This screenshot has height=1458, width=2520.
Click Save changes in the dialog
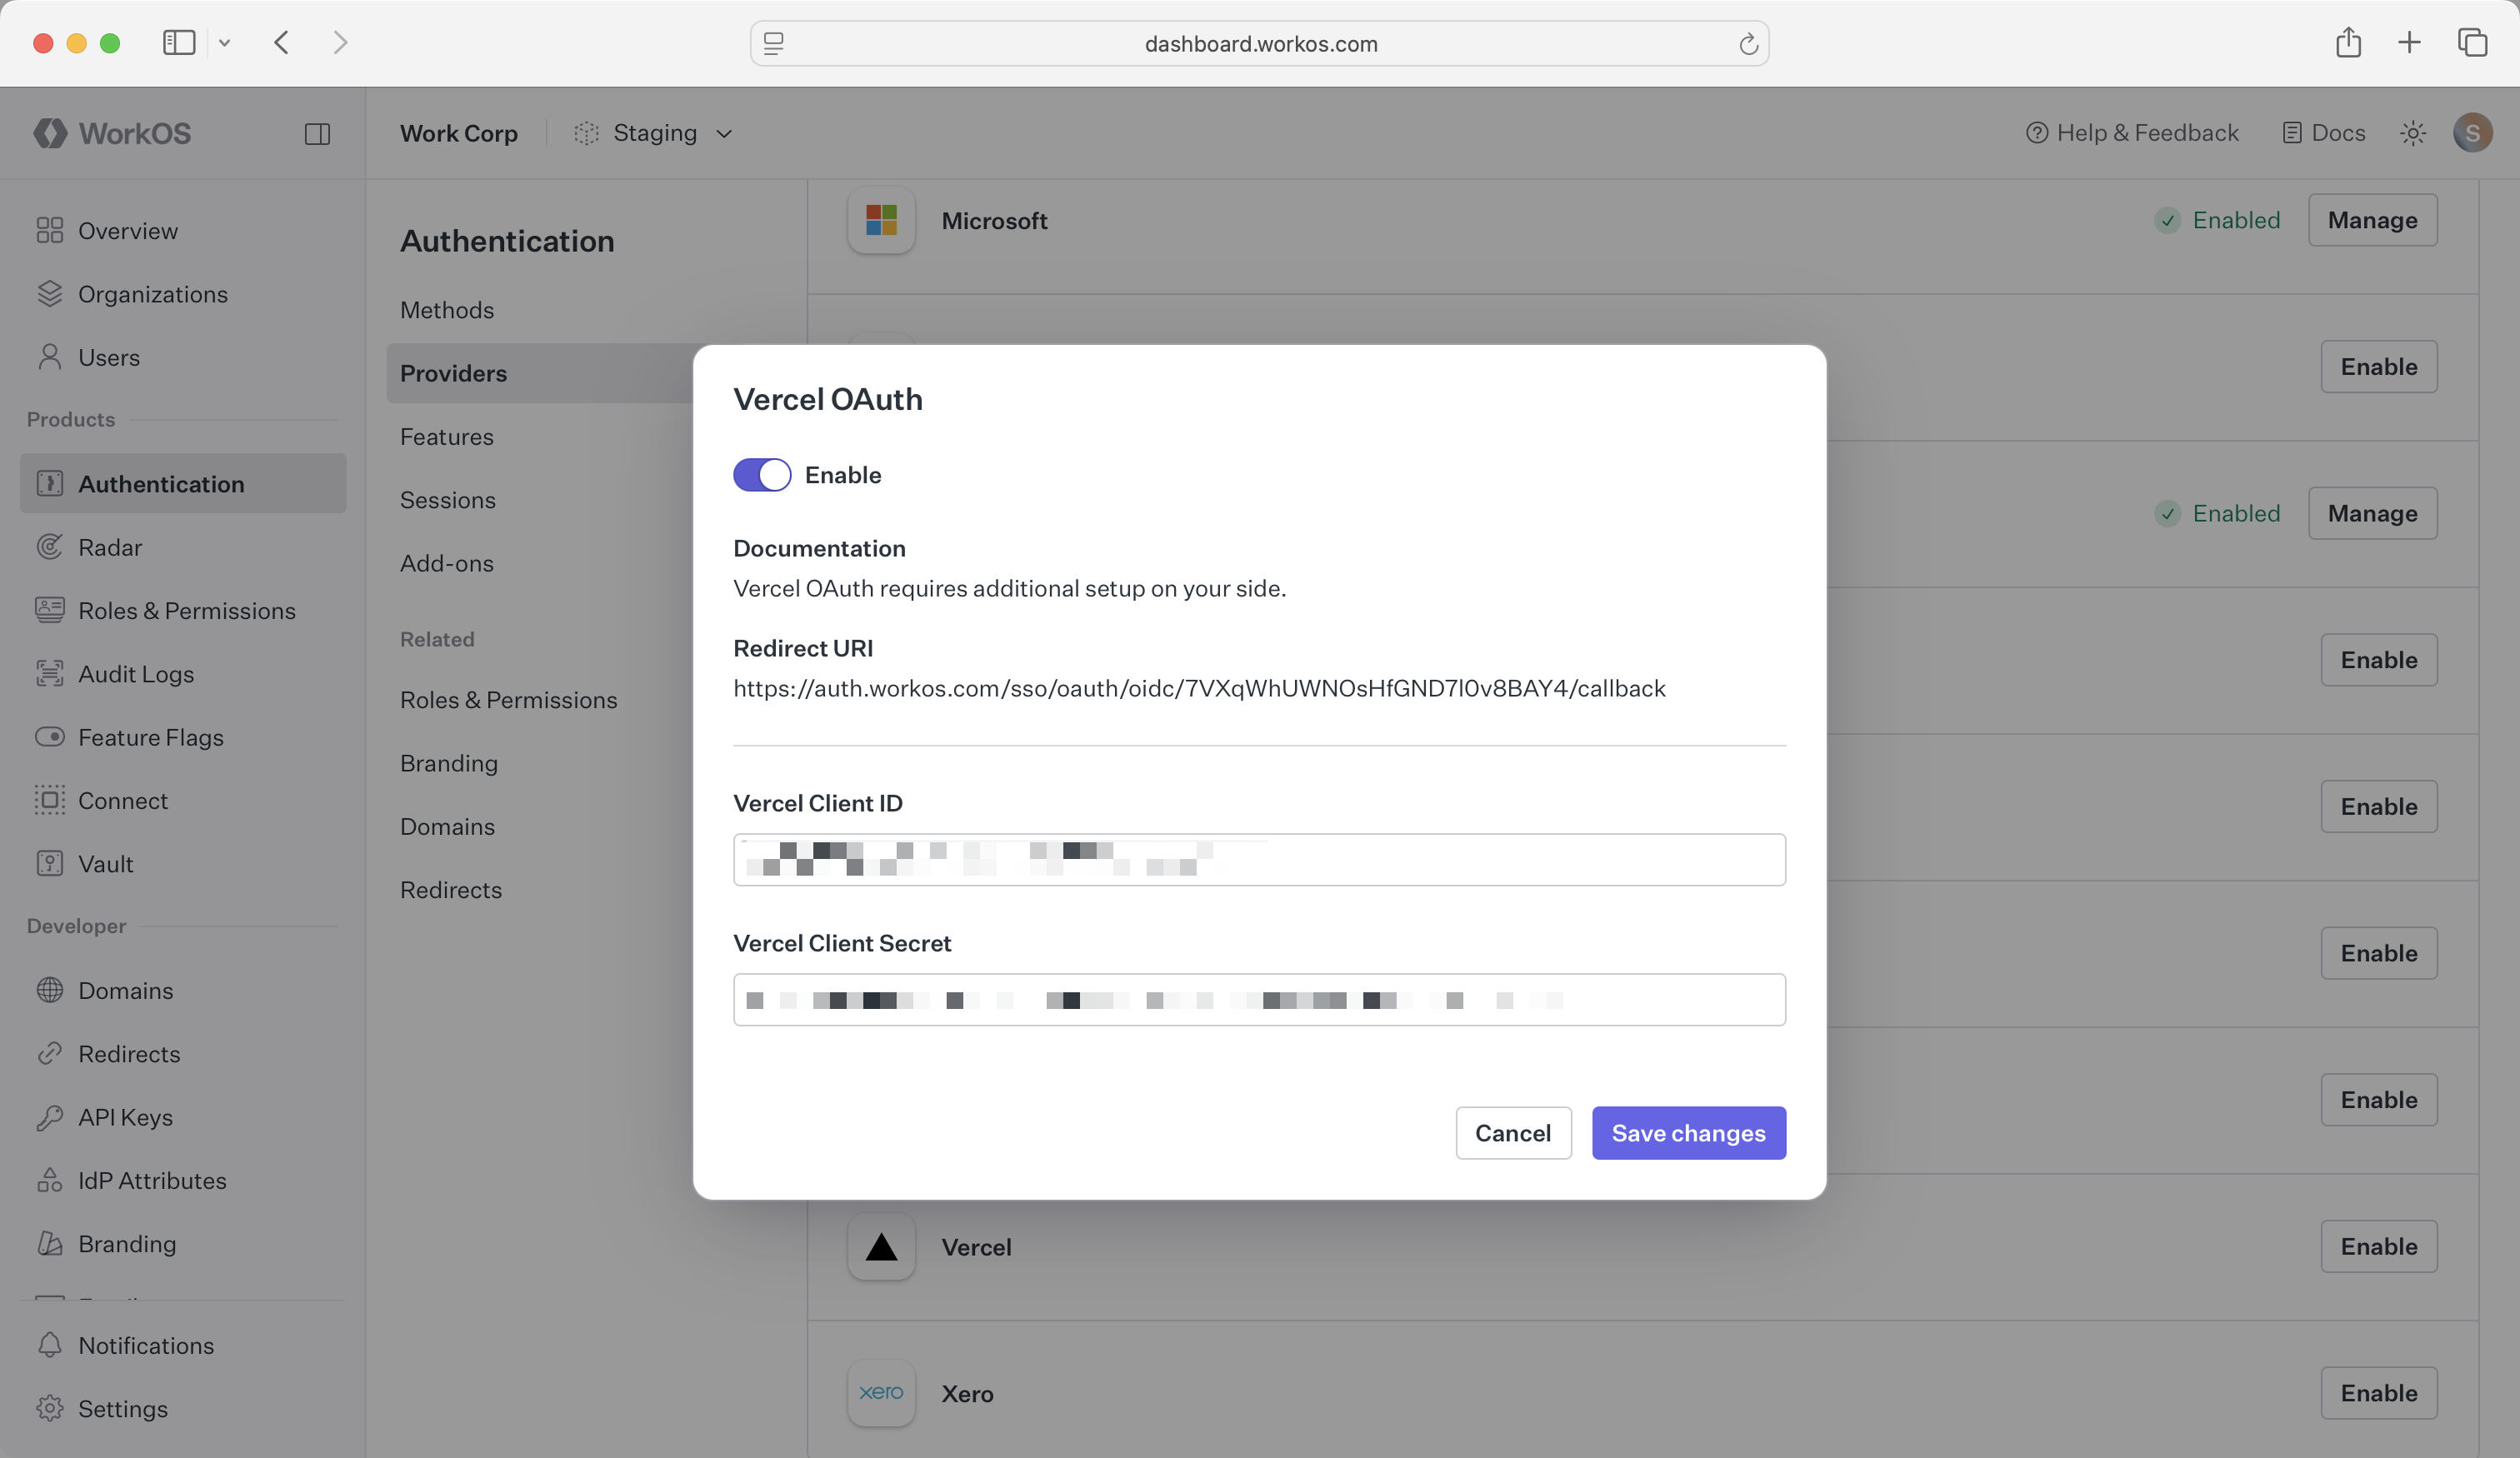click(1688, 1133)
